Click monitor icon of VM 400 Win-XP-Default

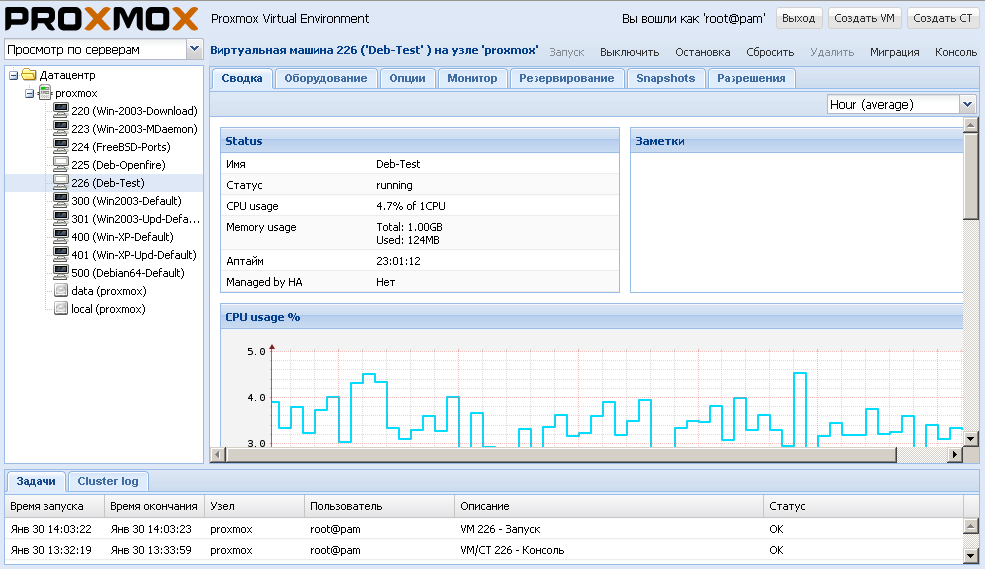(x=61, y=237)
